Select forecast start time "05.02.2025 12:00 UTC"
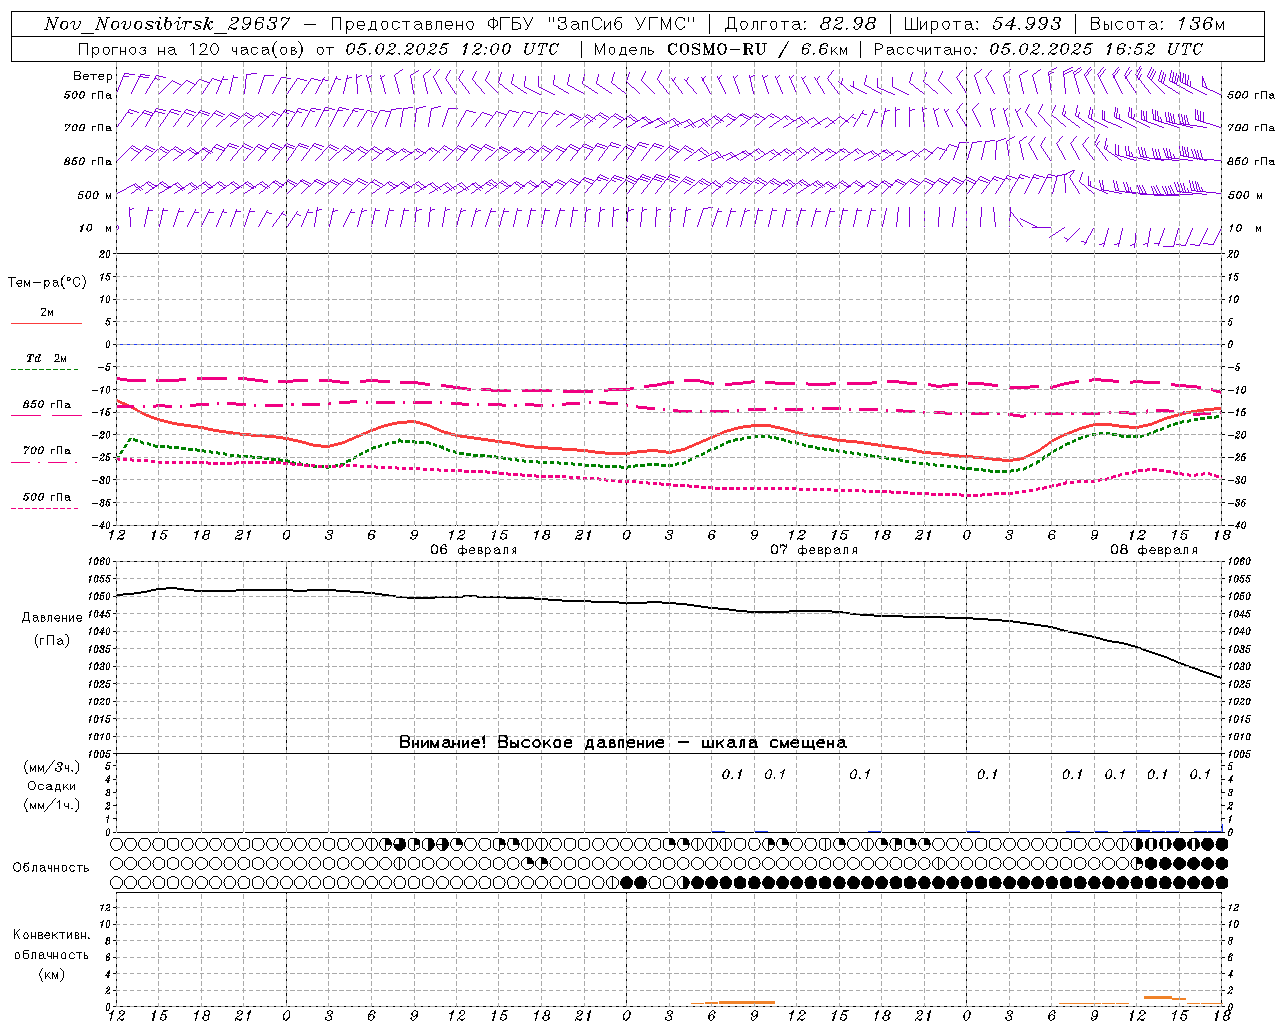The width and height of the screenshot is (1280, 1024). (x=451, y=48)
